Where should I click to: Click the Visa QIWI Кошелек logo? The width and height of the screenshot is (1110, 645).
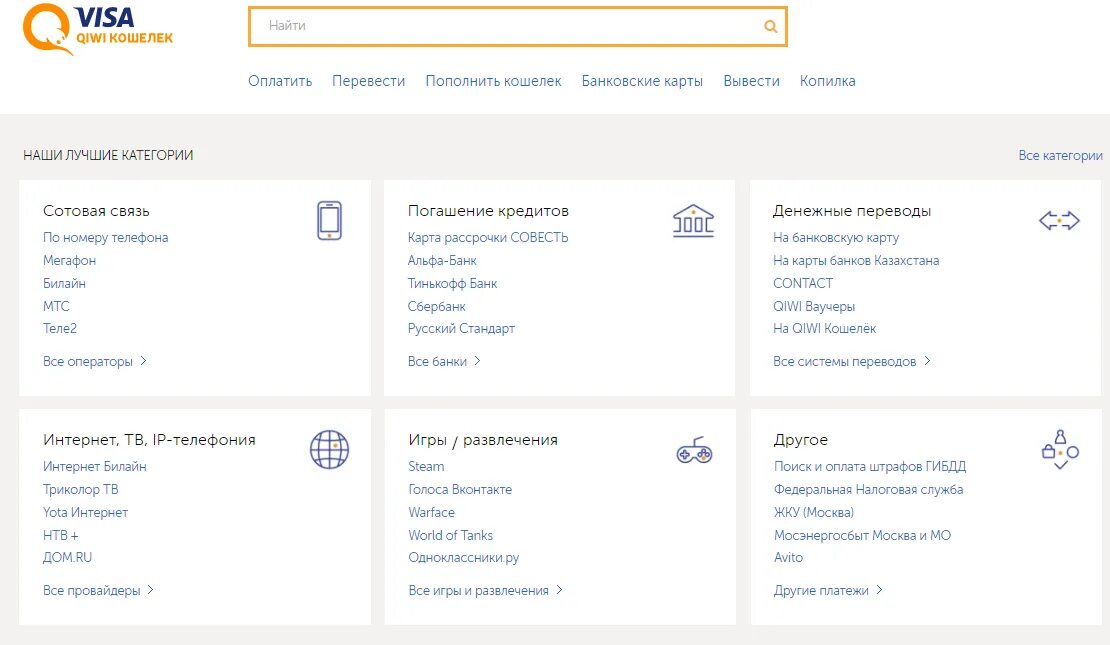tap(98, 29)
